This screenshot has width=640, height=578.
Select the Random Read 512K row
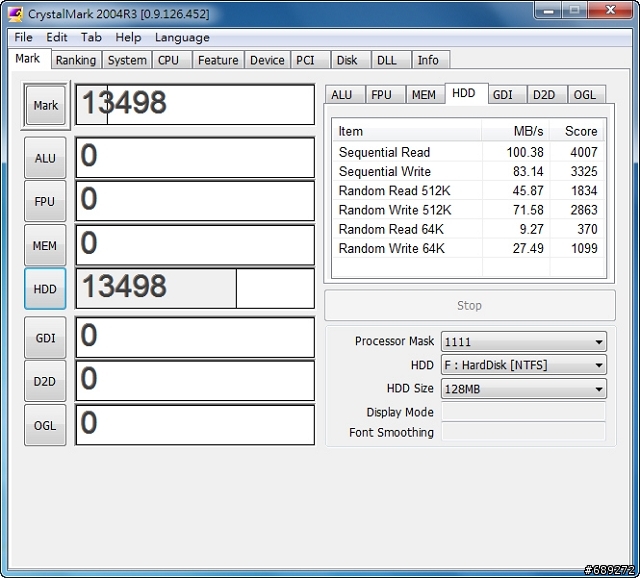(x=468, y=191)
